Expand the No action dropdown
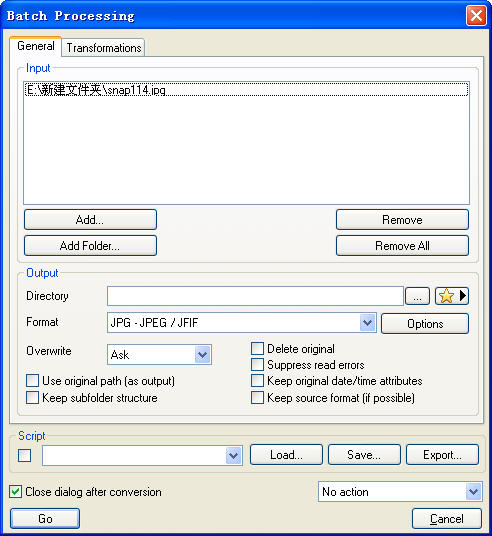The width and height of the screenshot is (492, 536). pyautogui.click(x=474, y=492)
